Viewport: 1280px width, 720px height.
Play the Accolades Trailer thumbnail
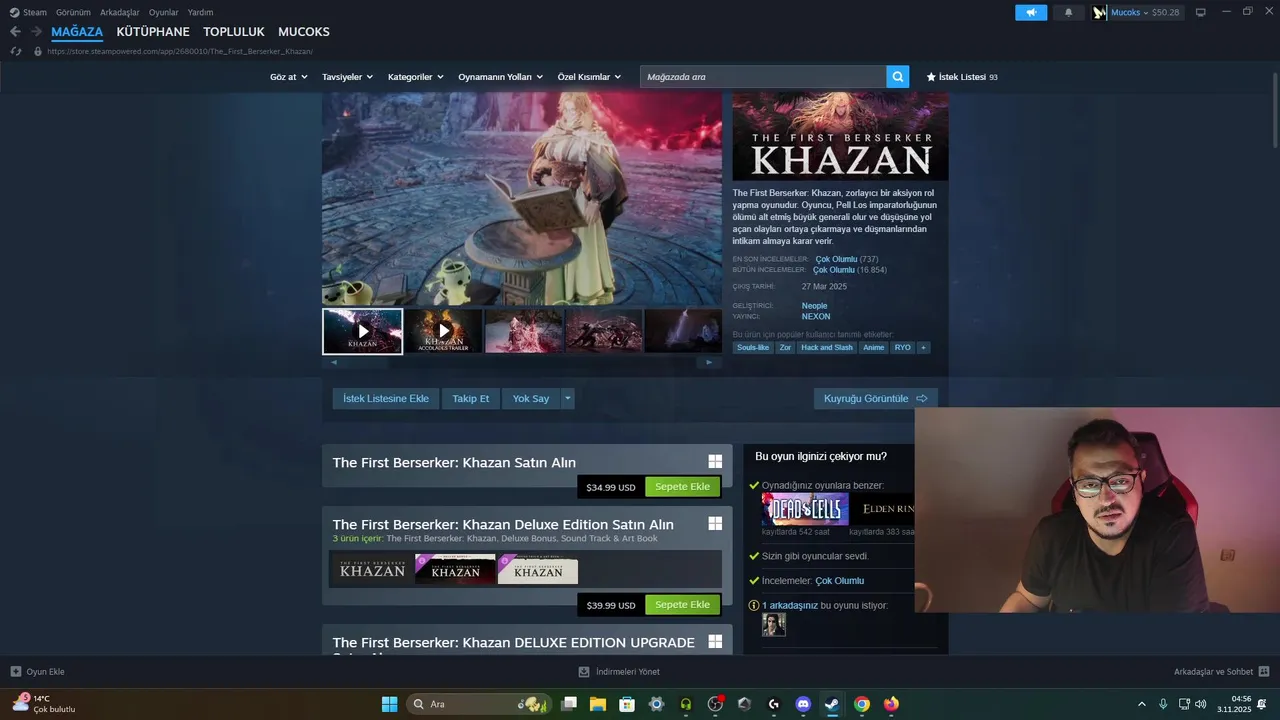(x=444, y=331)
